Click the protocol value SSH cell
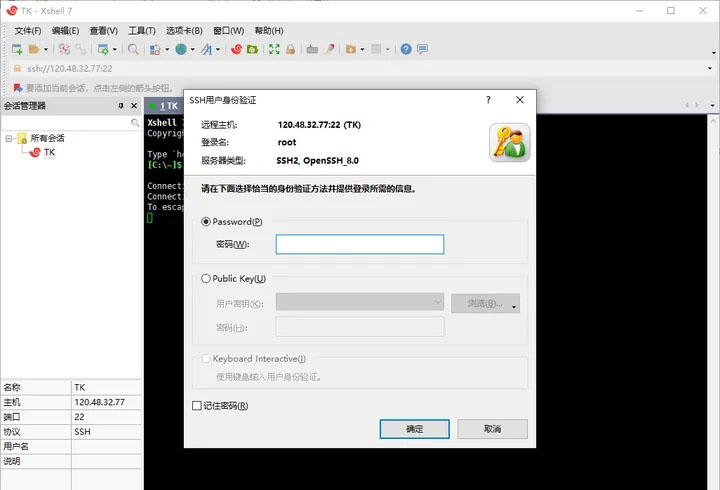The image size is (720, 490). [x=107, y=432]
